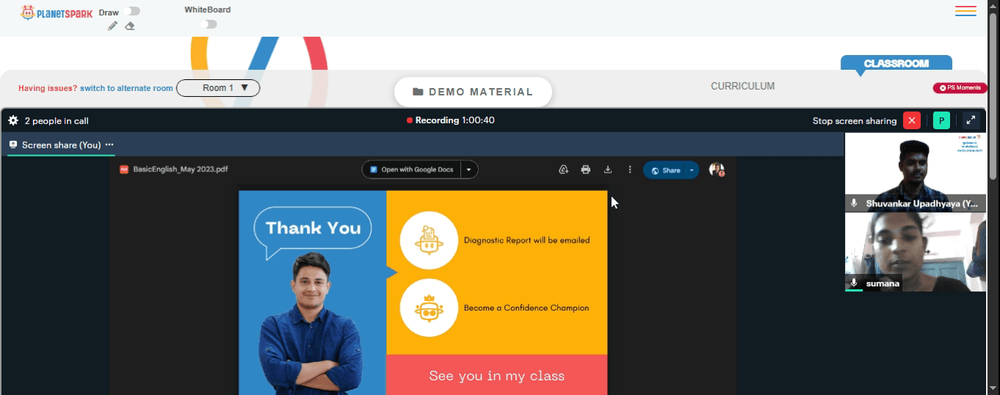Select the Screen share (You) tab
1000x395 pixels.
point(61,145)
